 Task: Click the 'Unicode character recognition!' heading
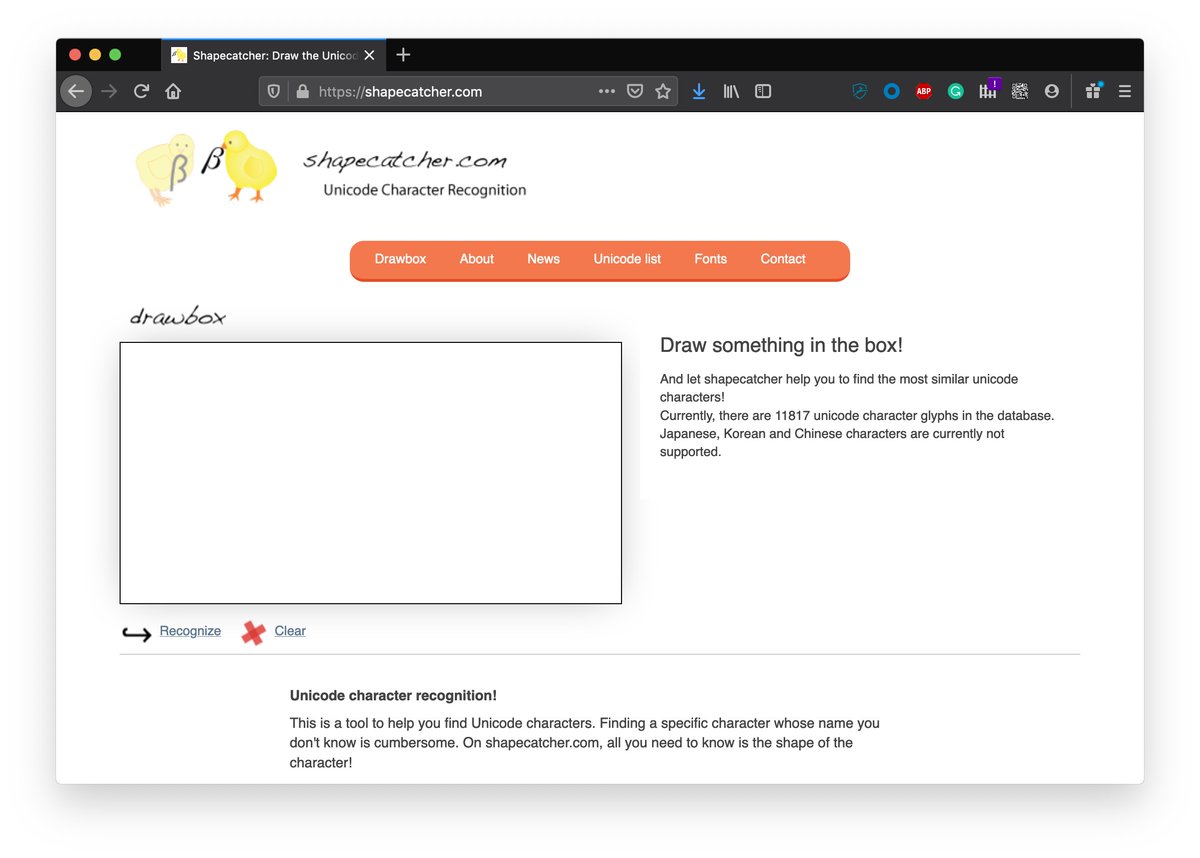[393, 695]
